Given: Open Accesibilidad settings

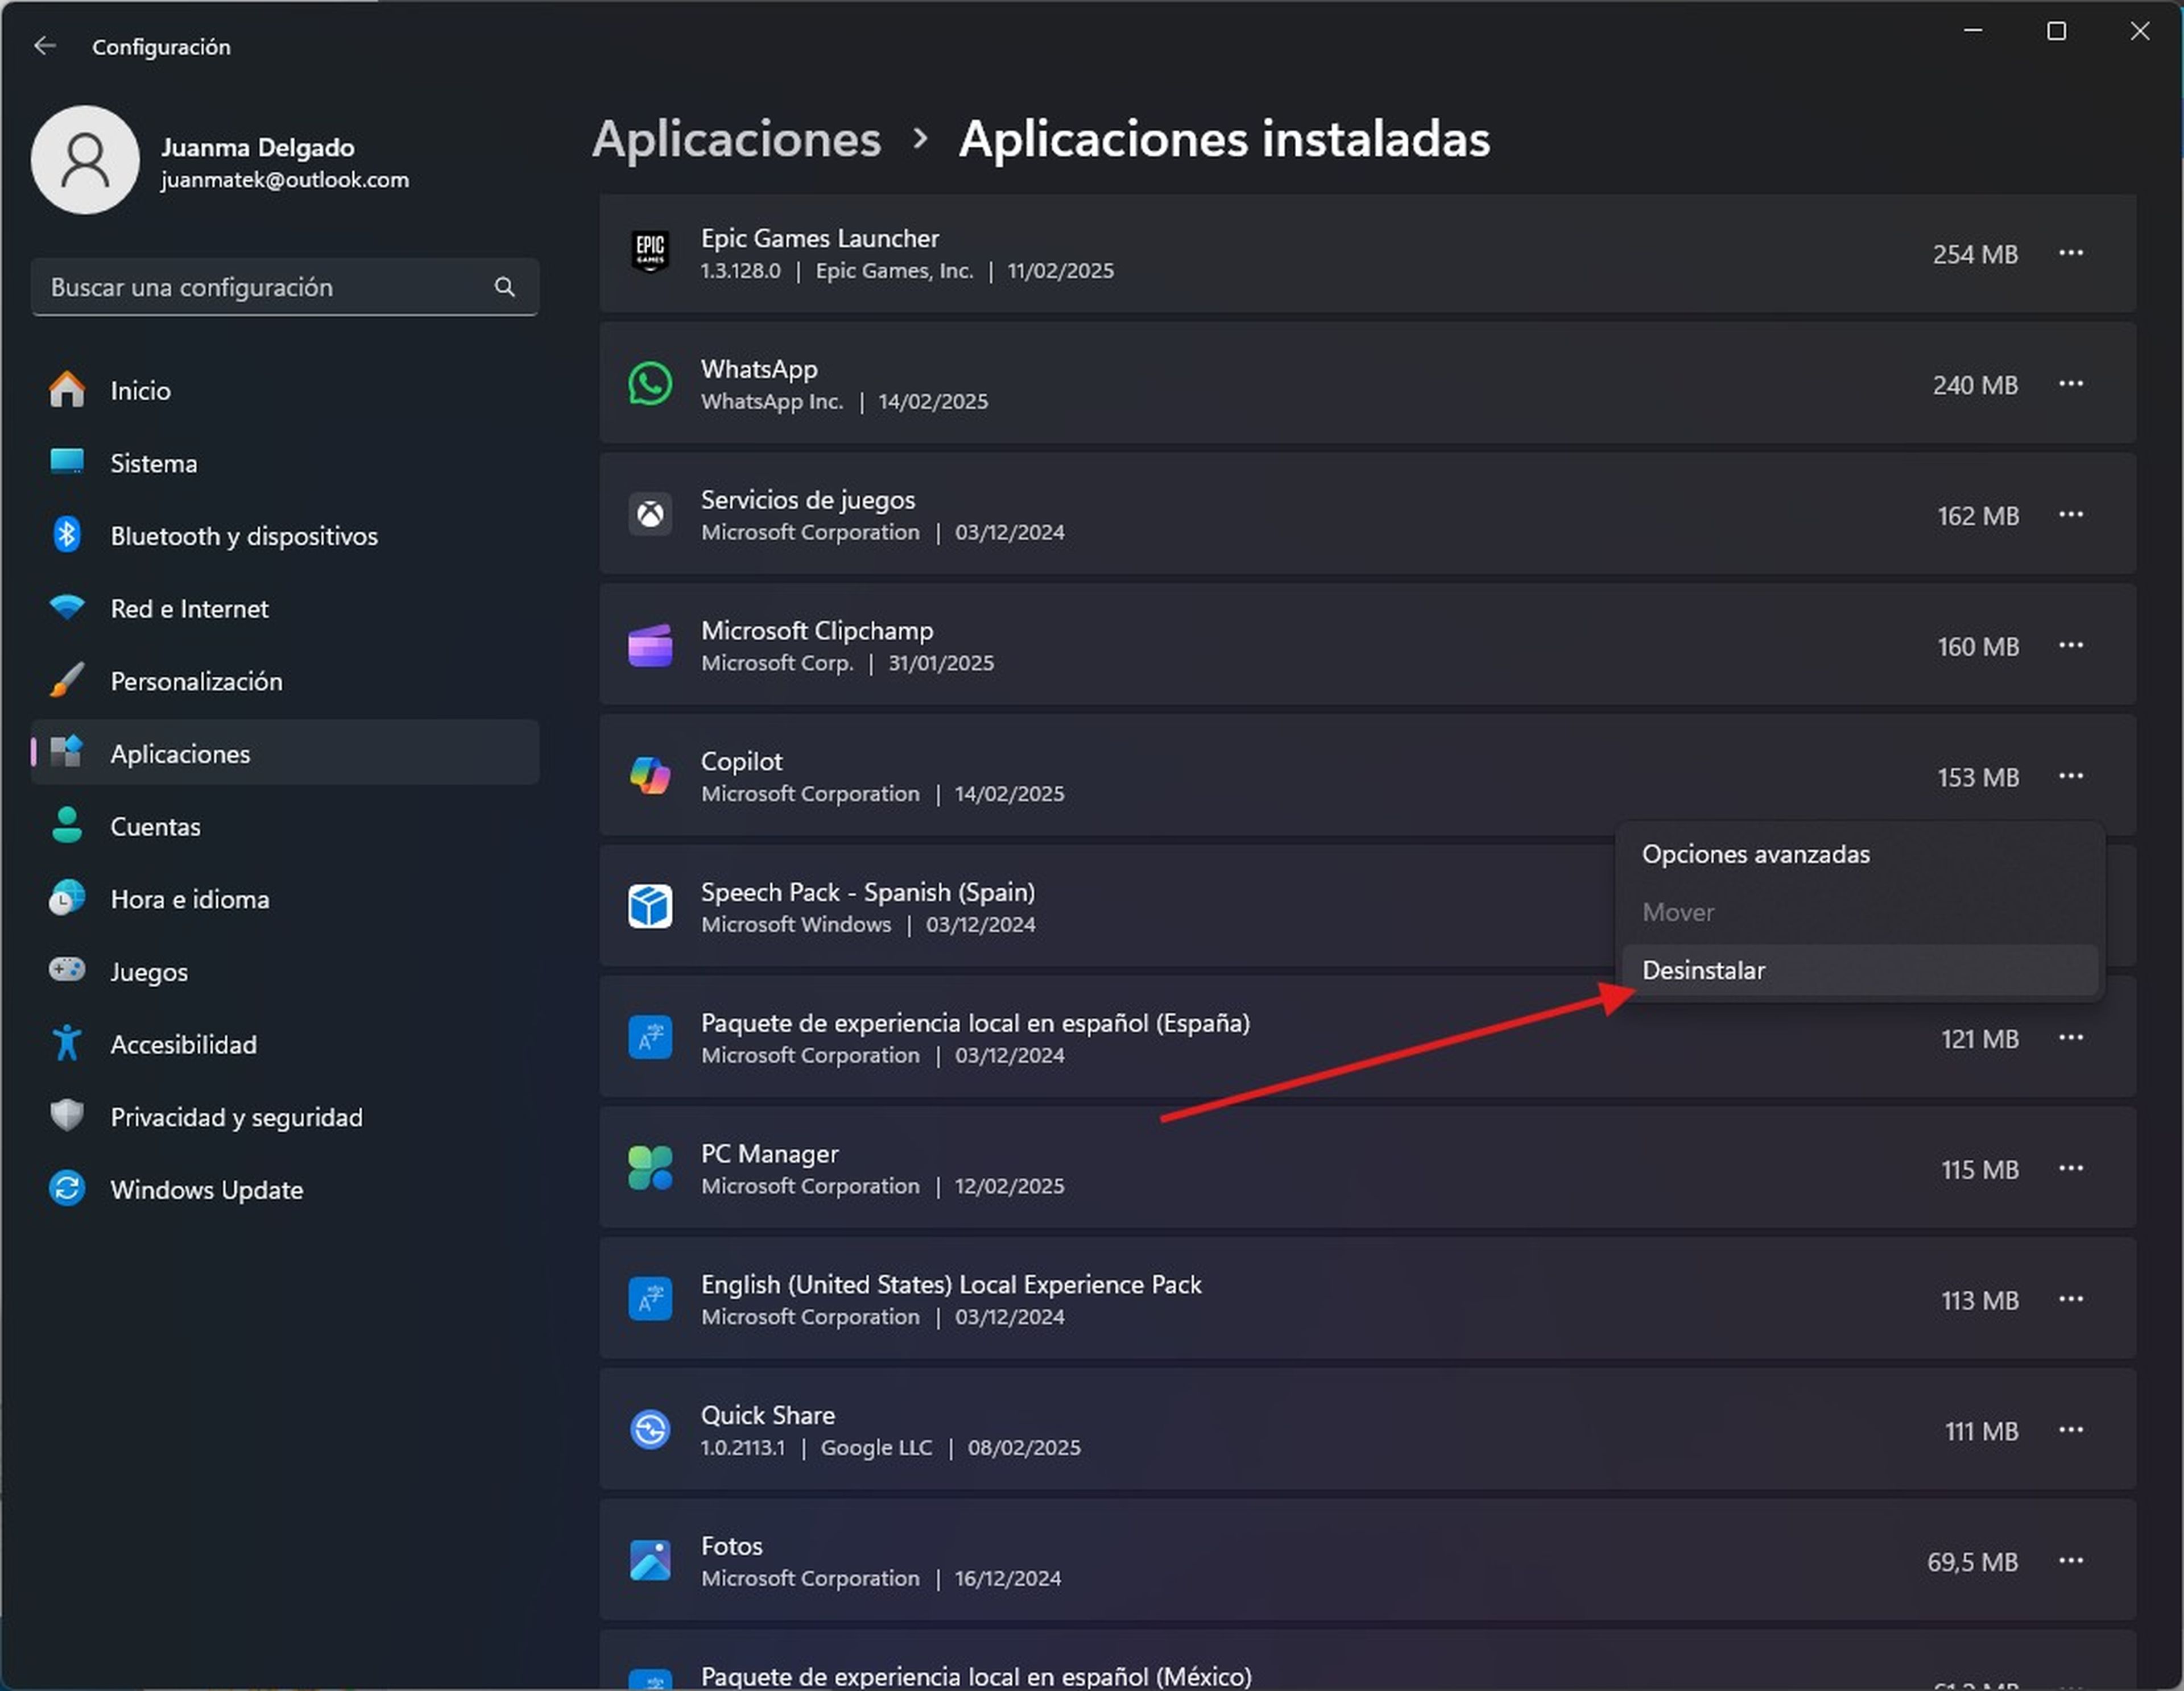Looking at the screenshot, I should [285, 1044].
